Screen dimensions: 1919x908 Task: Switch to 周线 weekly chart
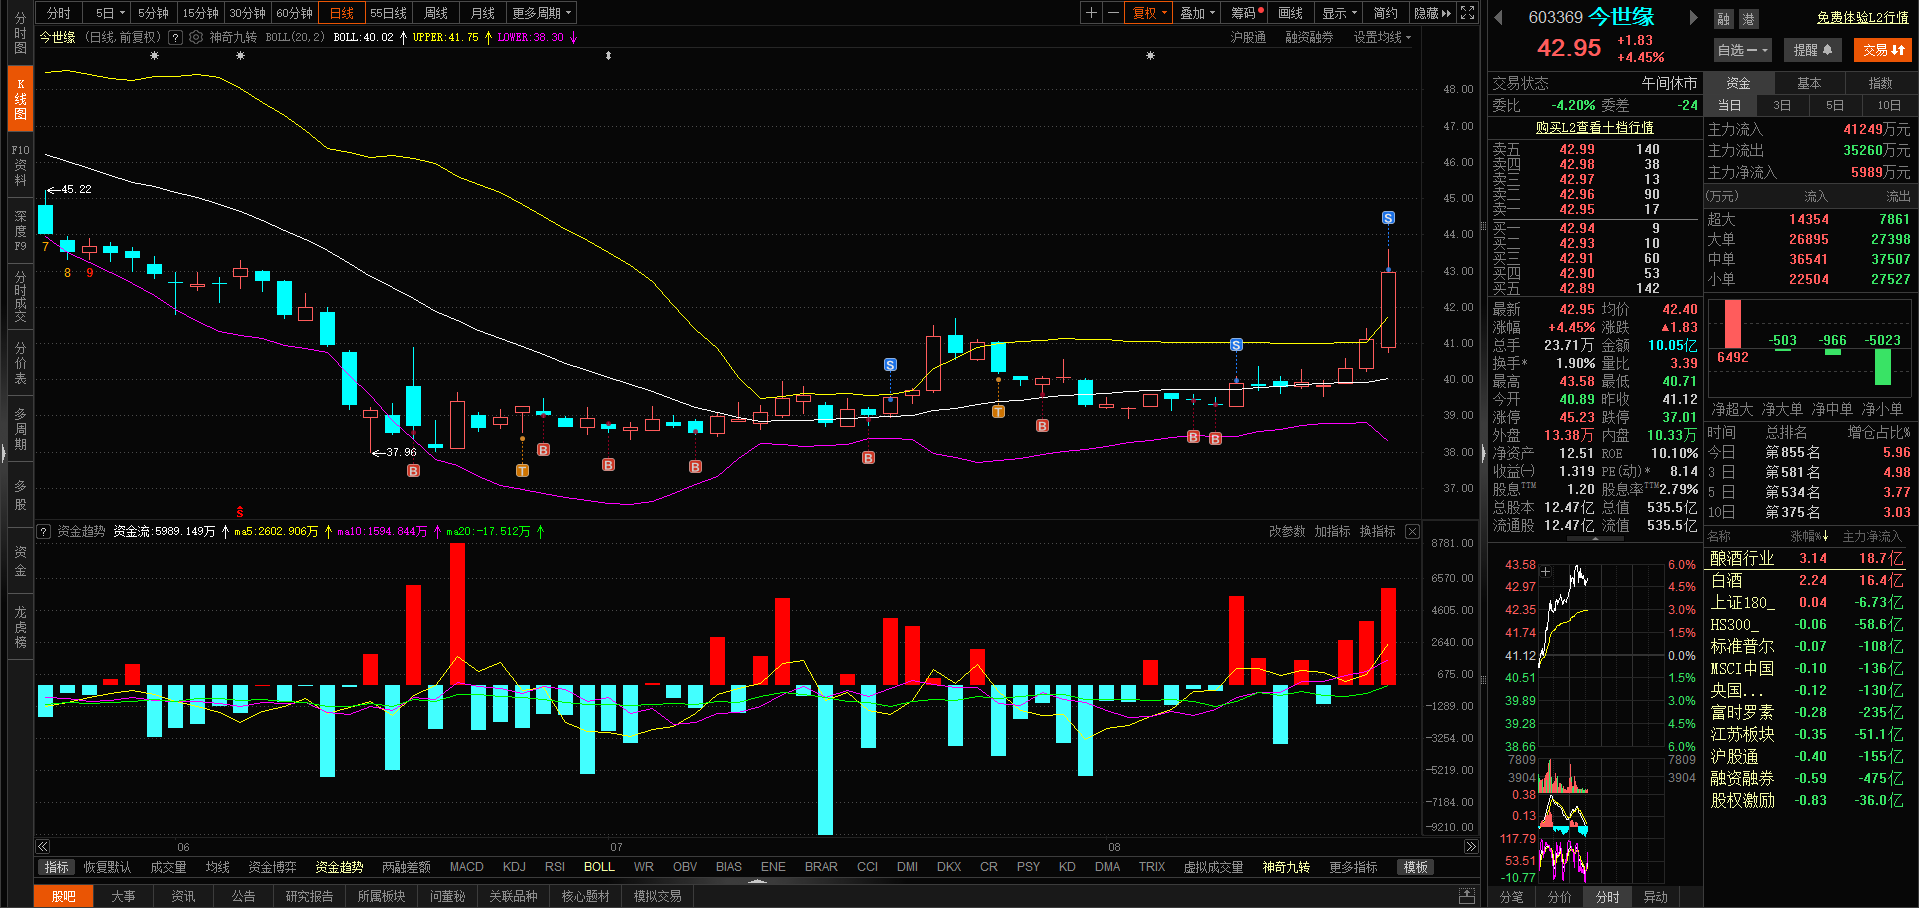coord(435,13)
